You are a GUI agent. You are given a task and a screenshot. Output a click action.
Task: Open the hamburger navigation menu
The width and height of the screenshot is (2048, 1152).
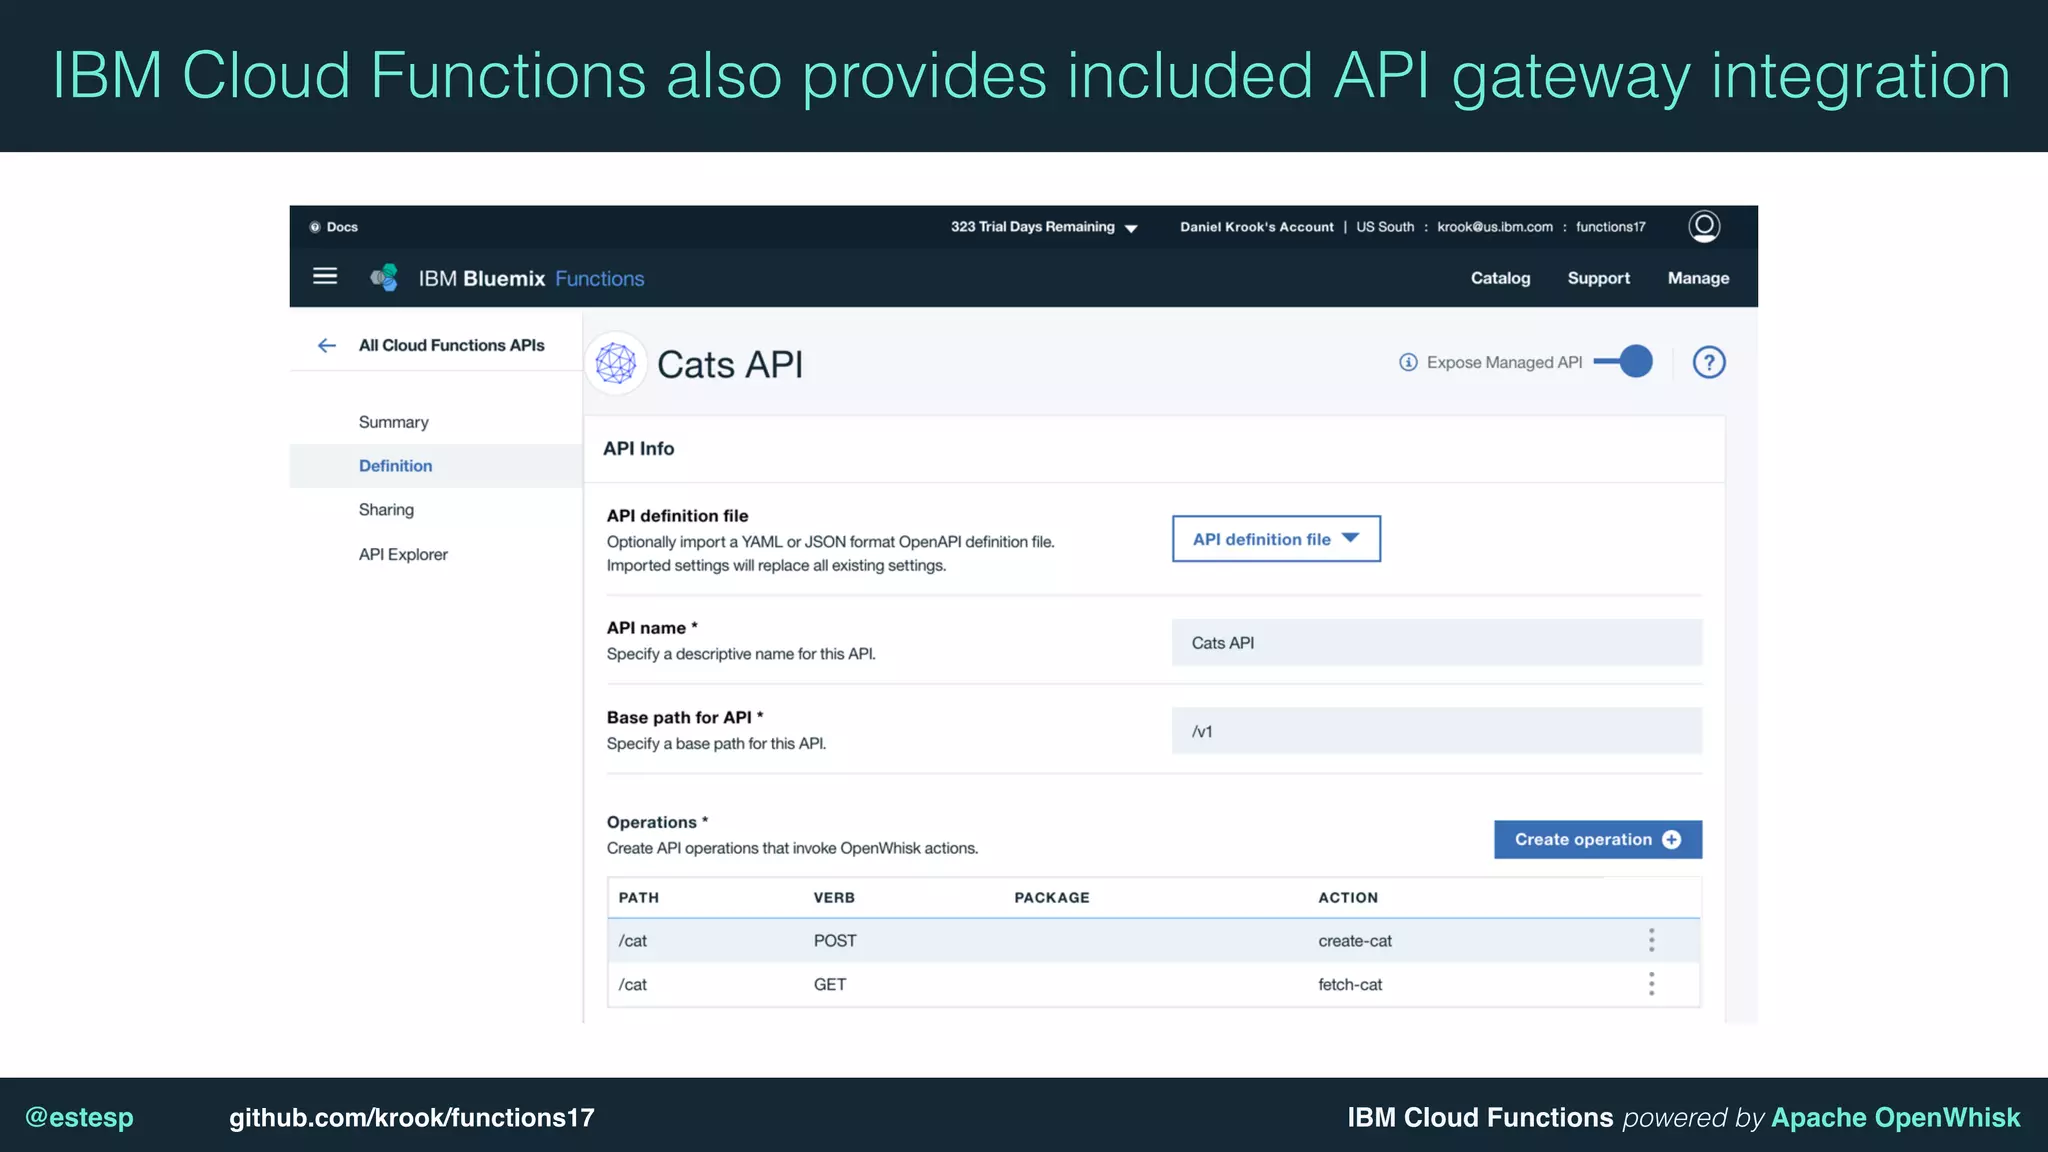[325, 277]
